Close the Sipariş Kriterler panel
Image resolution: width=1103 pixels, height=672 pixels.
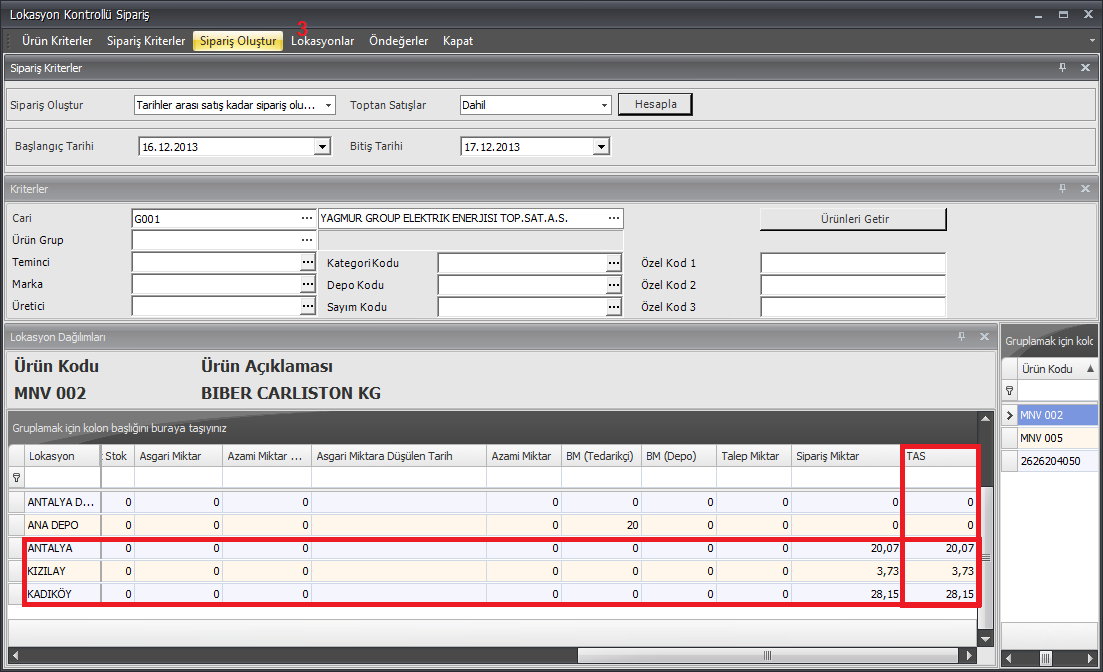click(x=1085, y=68)
